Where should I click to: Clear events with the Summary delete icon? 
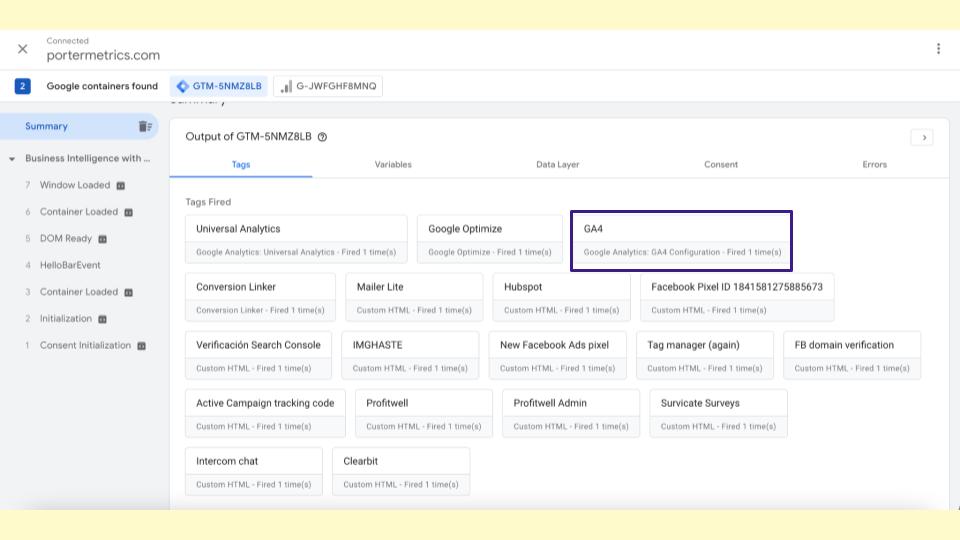coord(145,126)
